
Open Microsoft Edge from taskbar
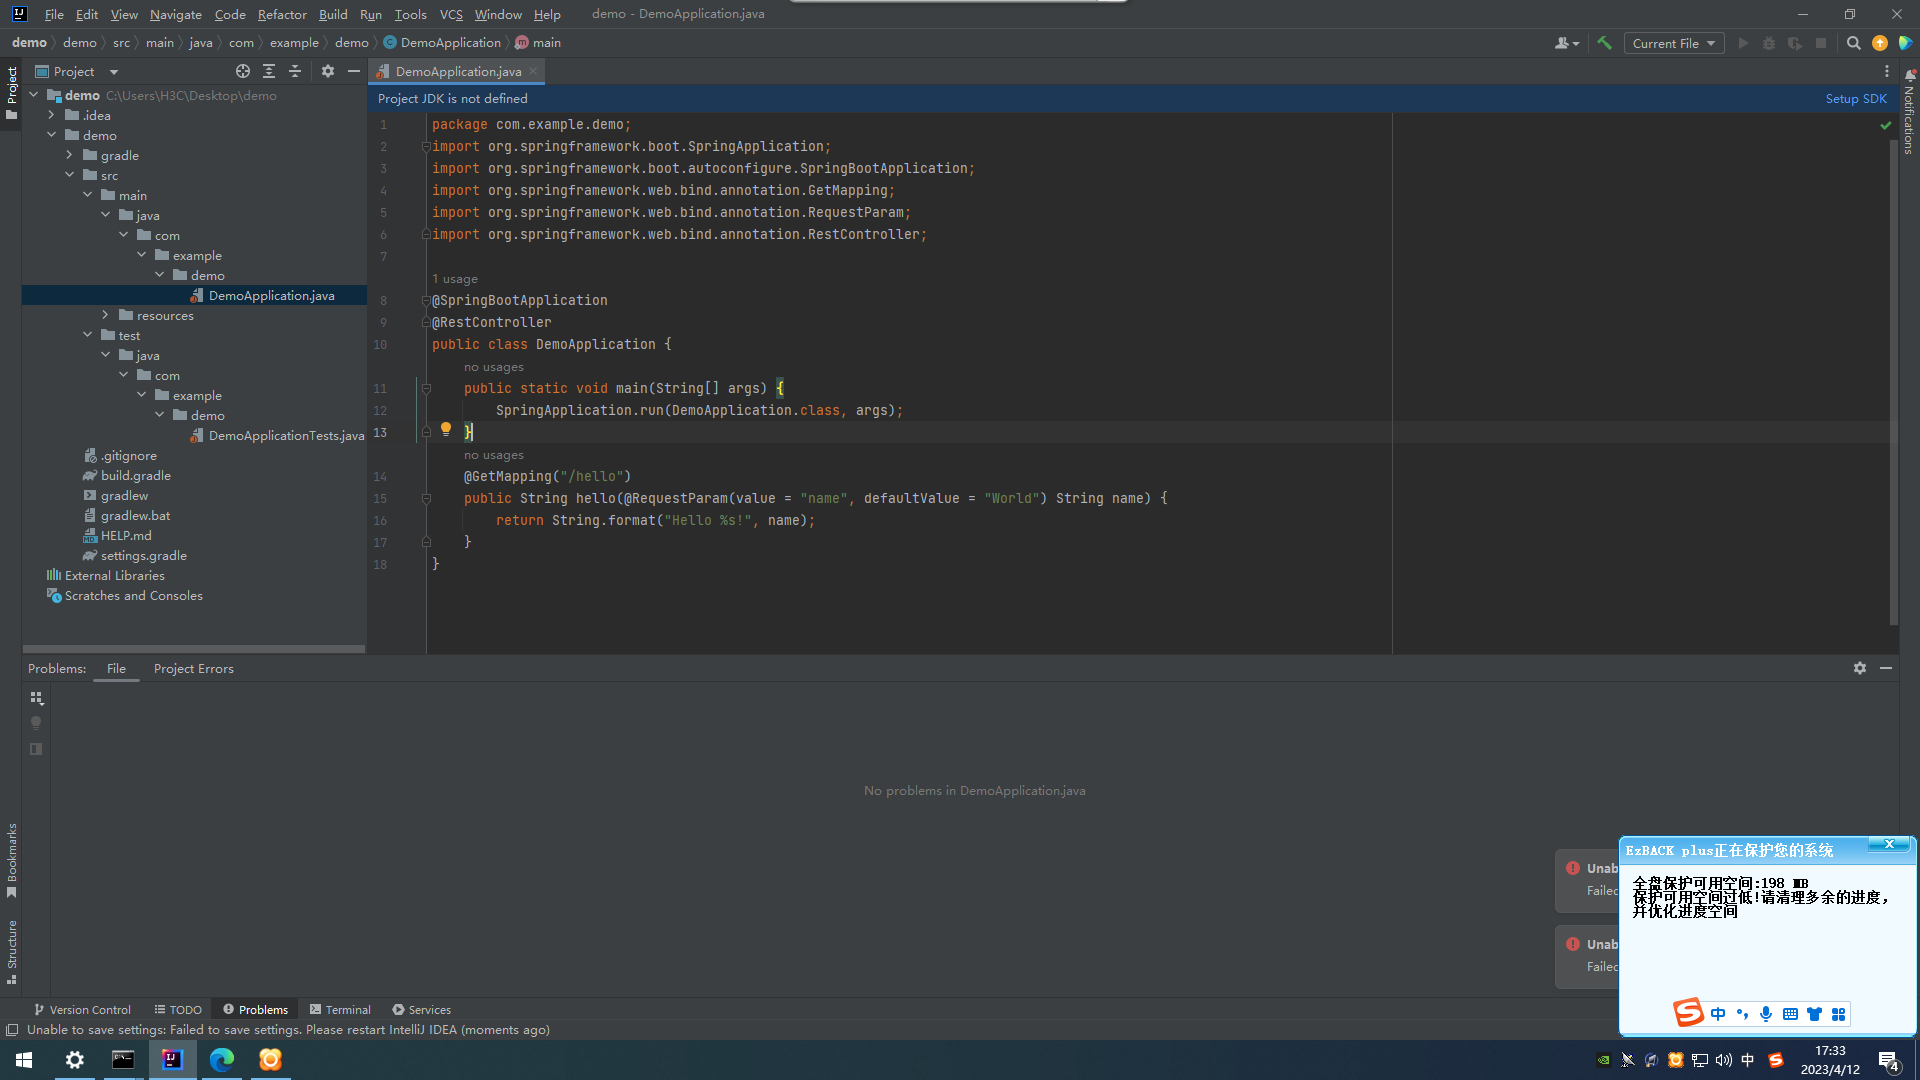click(x=221, y=1060)
